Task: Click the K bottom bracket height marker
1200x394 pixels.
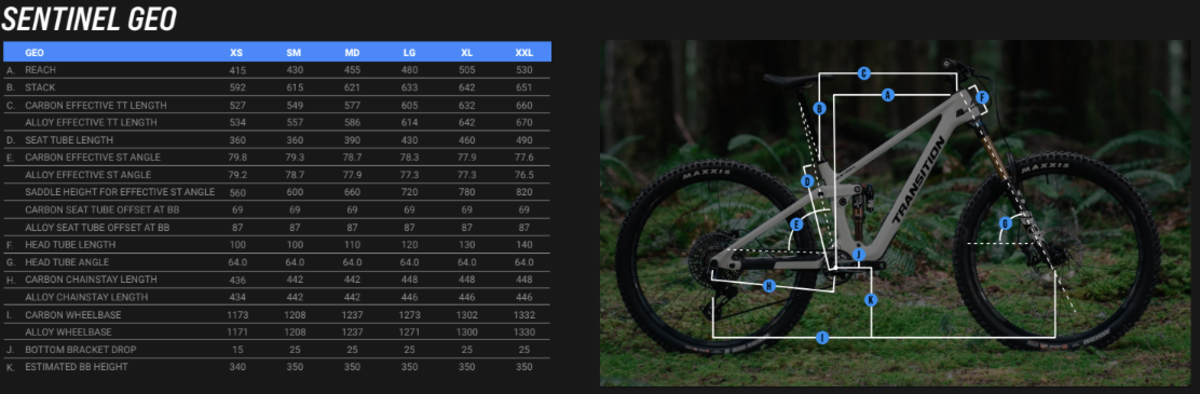Action: point(870,299)
